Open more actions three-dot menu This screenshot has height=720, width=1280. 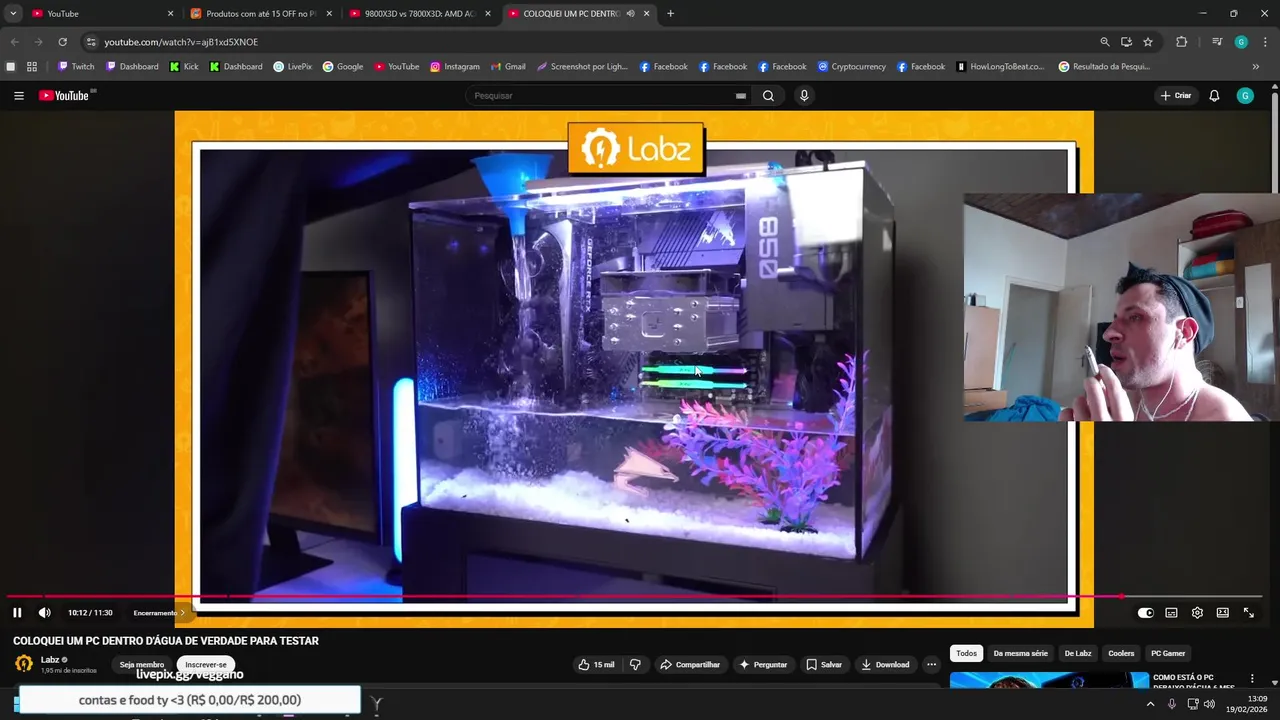pos(931,665)
